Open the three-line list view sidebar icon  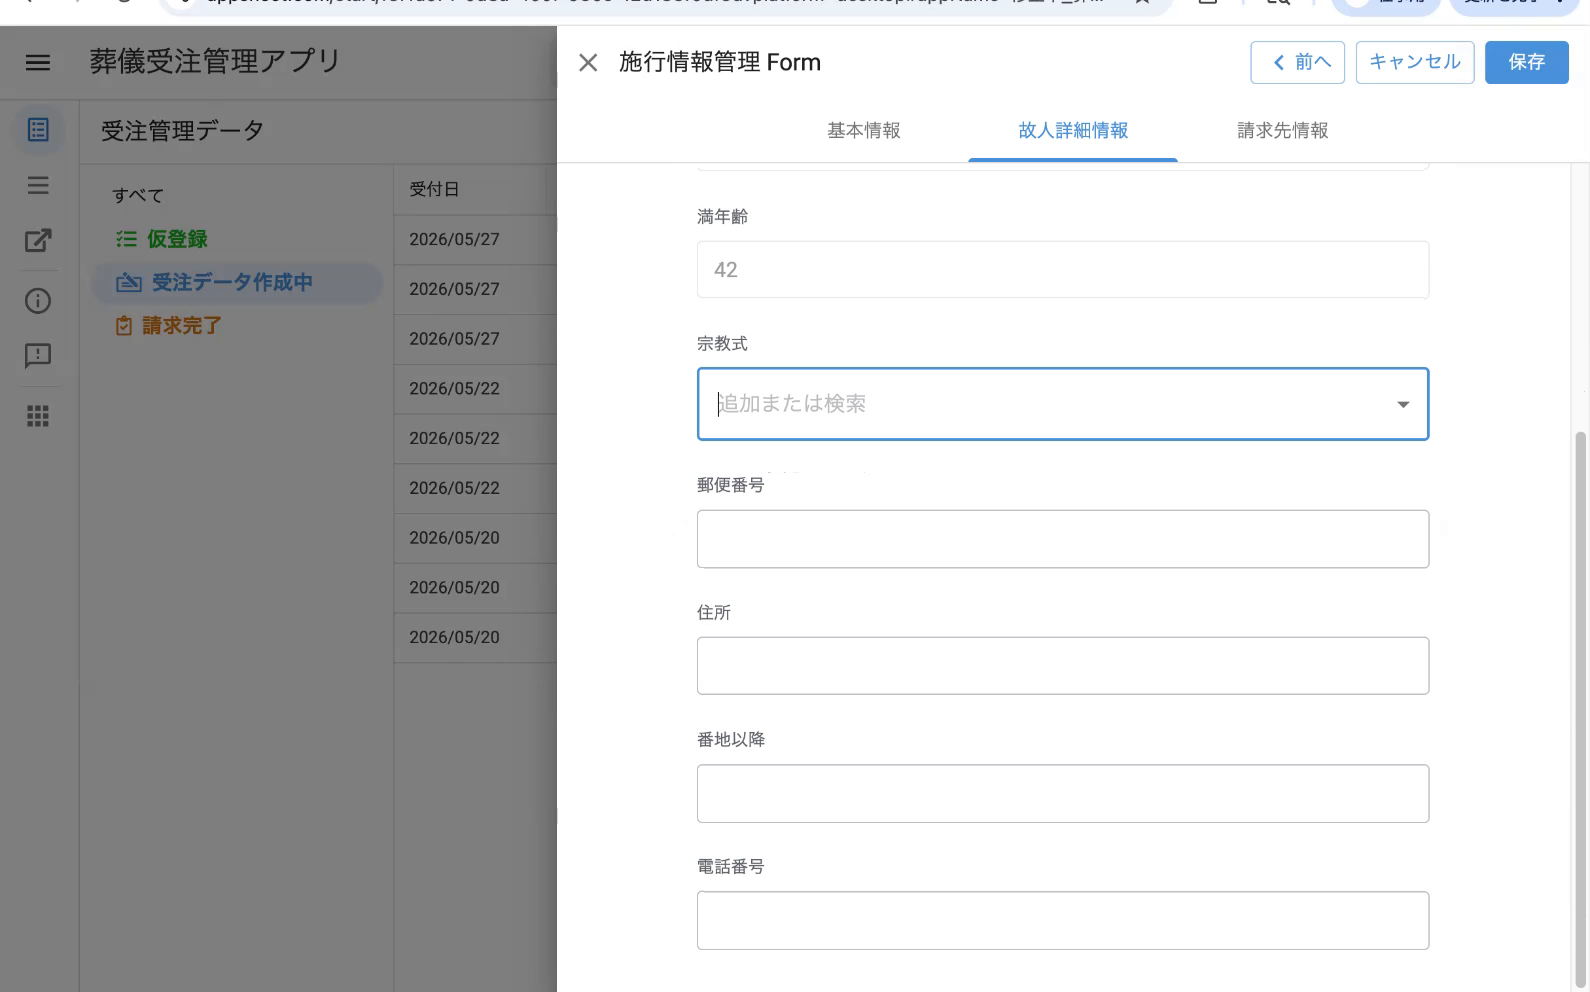(x=38, y=185)
